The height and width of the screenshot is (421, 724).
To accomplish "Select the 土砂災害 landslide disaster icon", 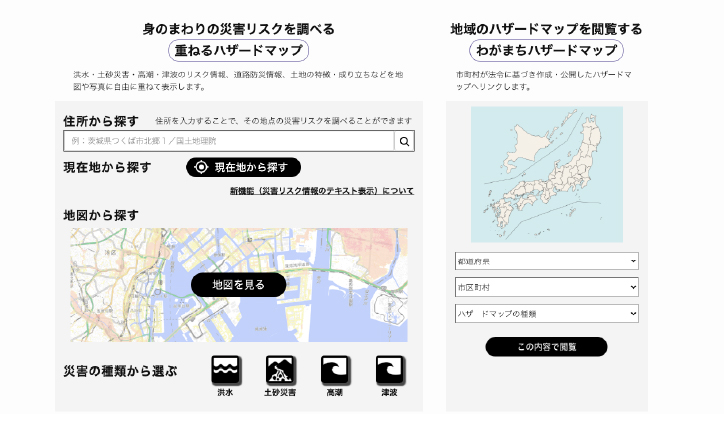I will pos(280,370).
